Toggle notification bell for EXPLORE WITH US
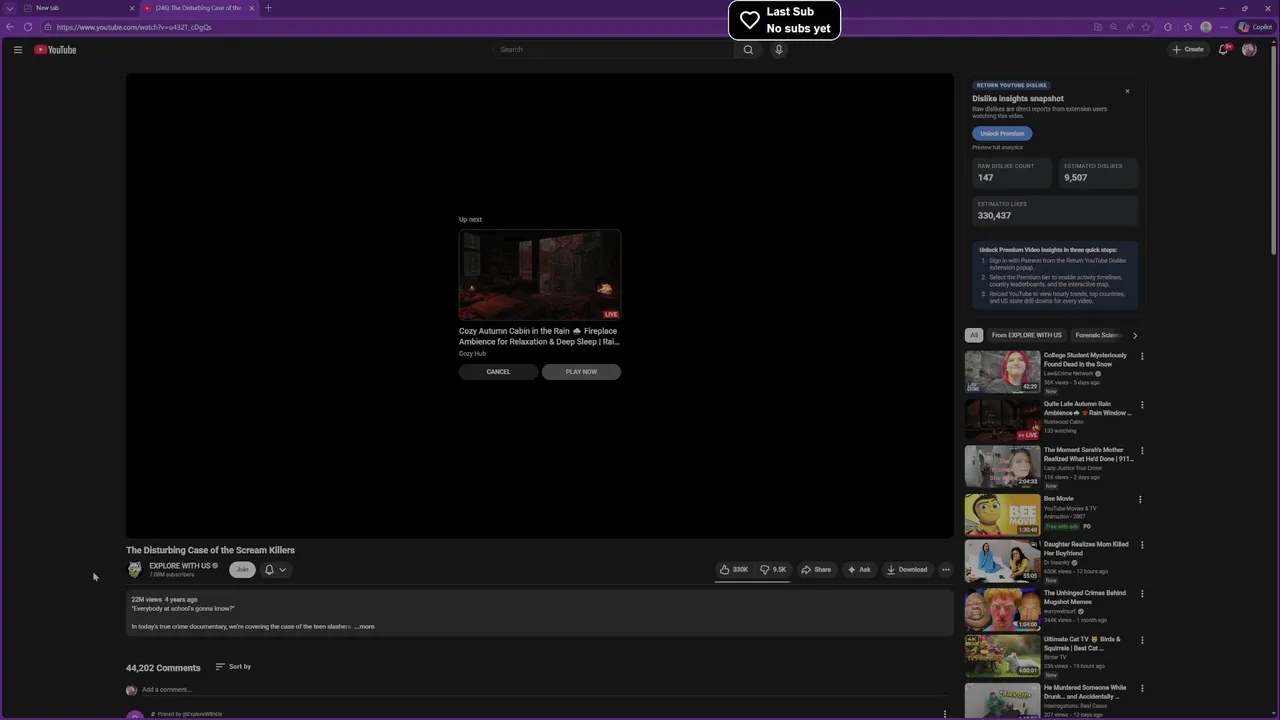 pyautogui.click(x=269, y=570)
